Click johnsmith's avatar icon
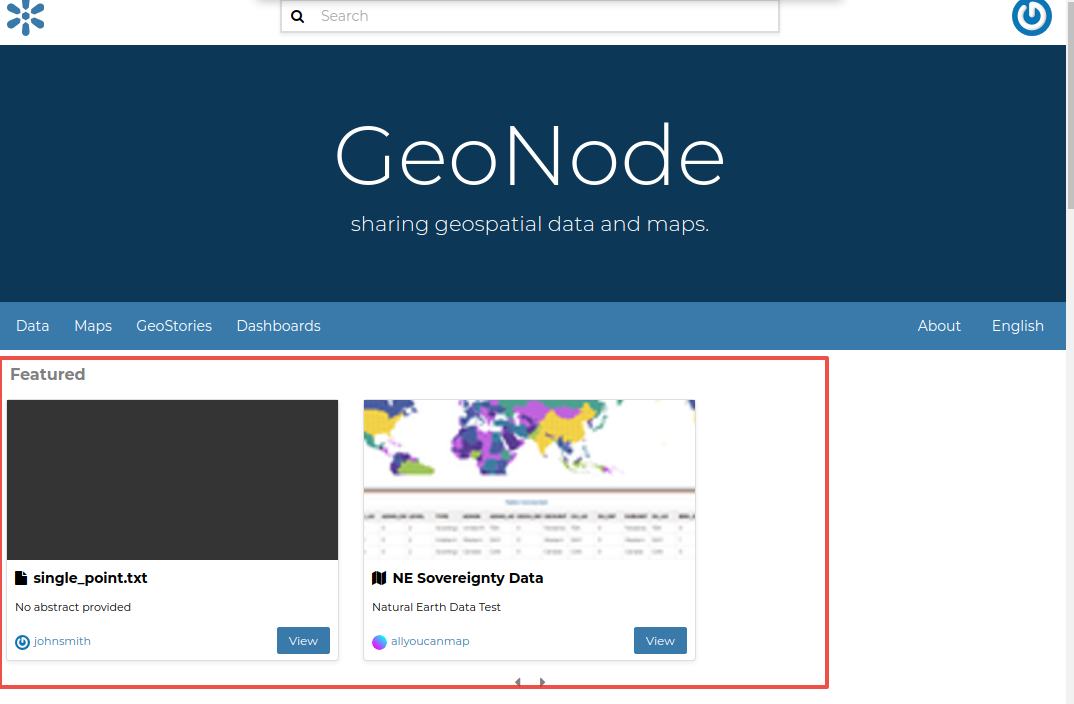 [x=22, y=641]
